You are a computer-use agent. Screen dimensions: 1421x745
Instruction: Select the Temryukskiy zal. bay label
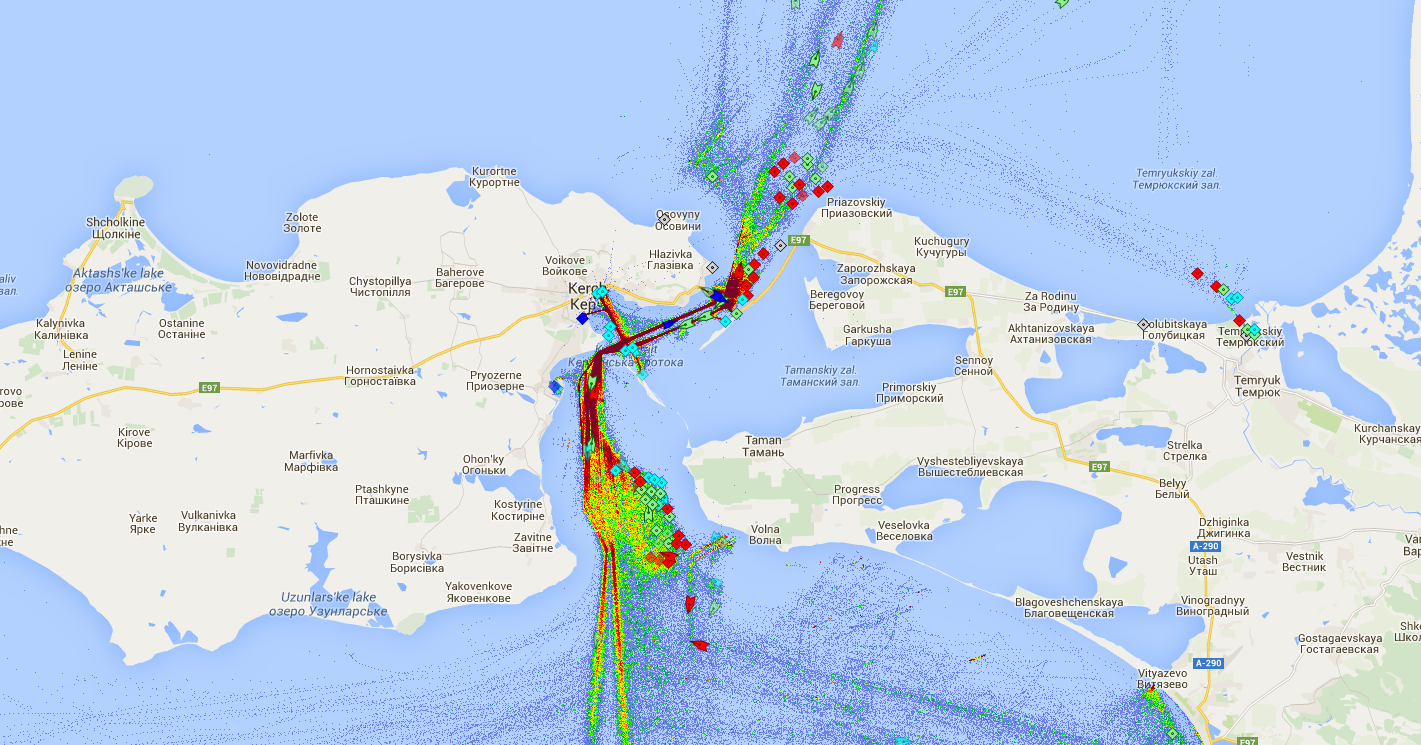coord(1177,179)
